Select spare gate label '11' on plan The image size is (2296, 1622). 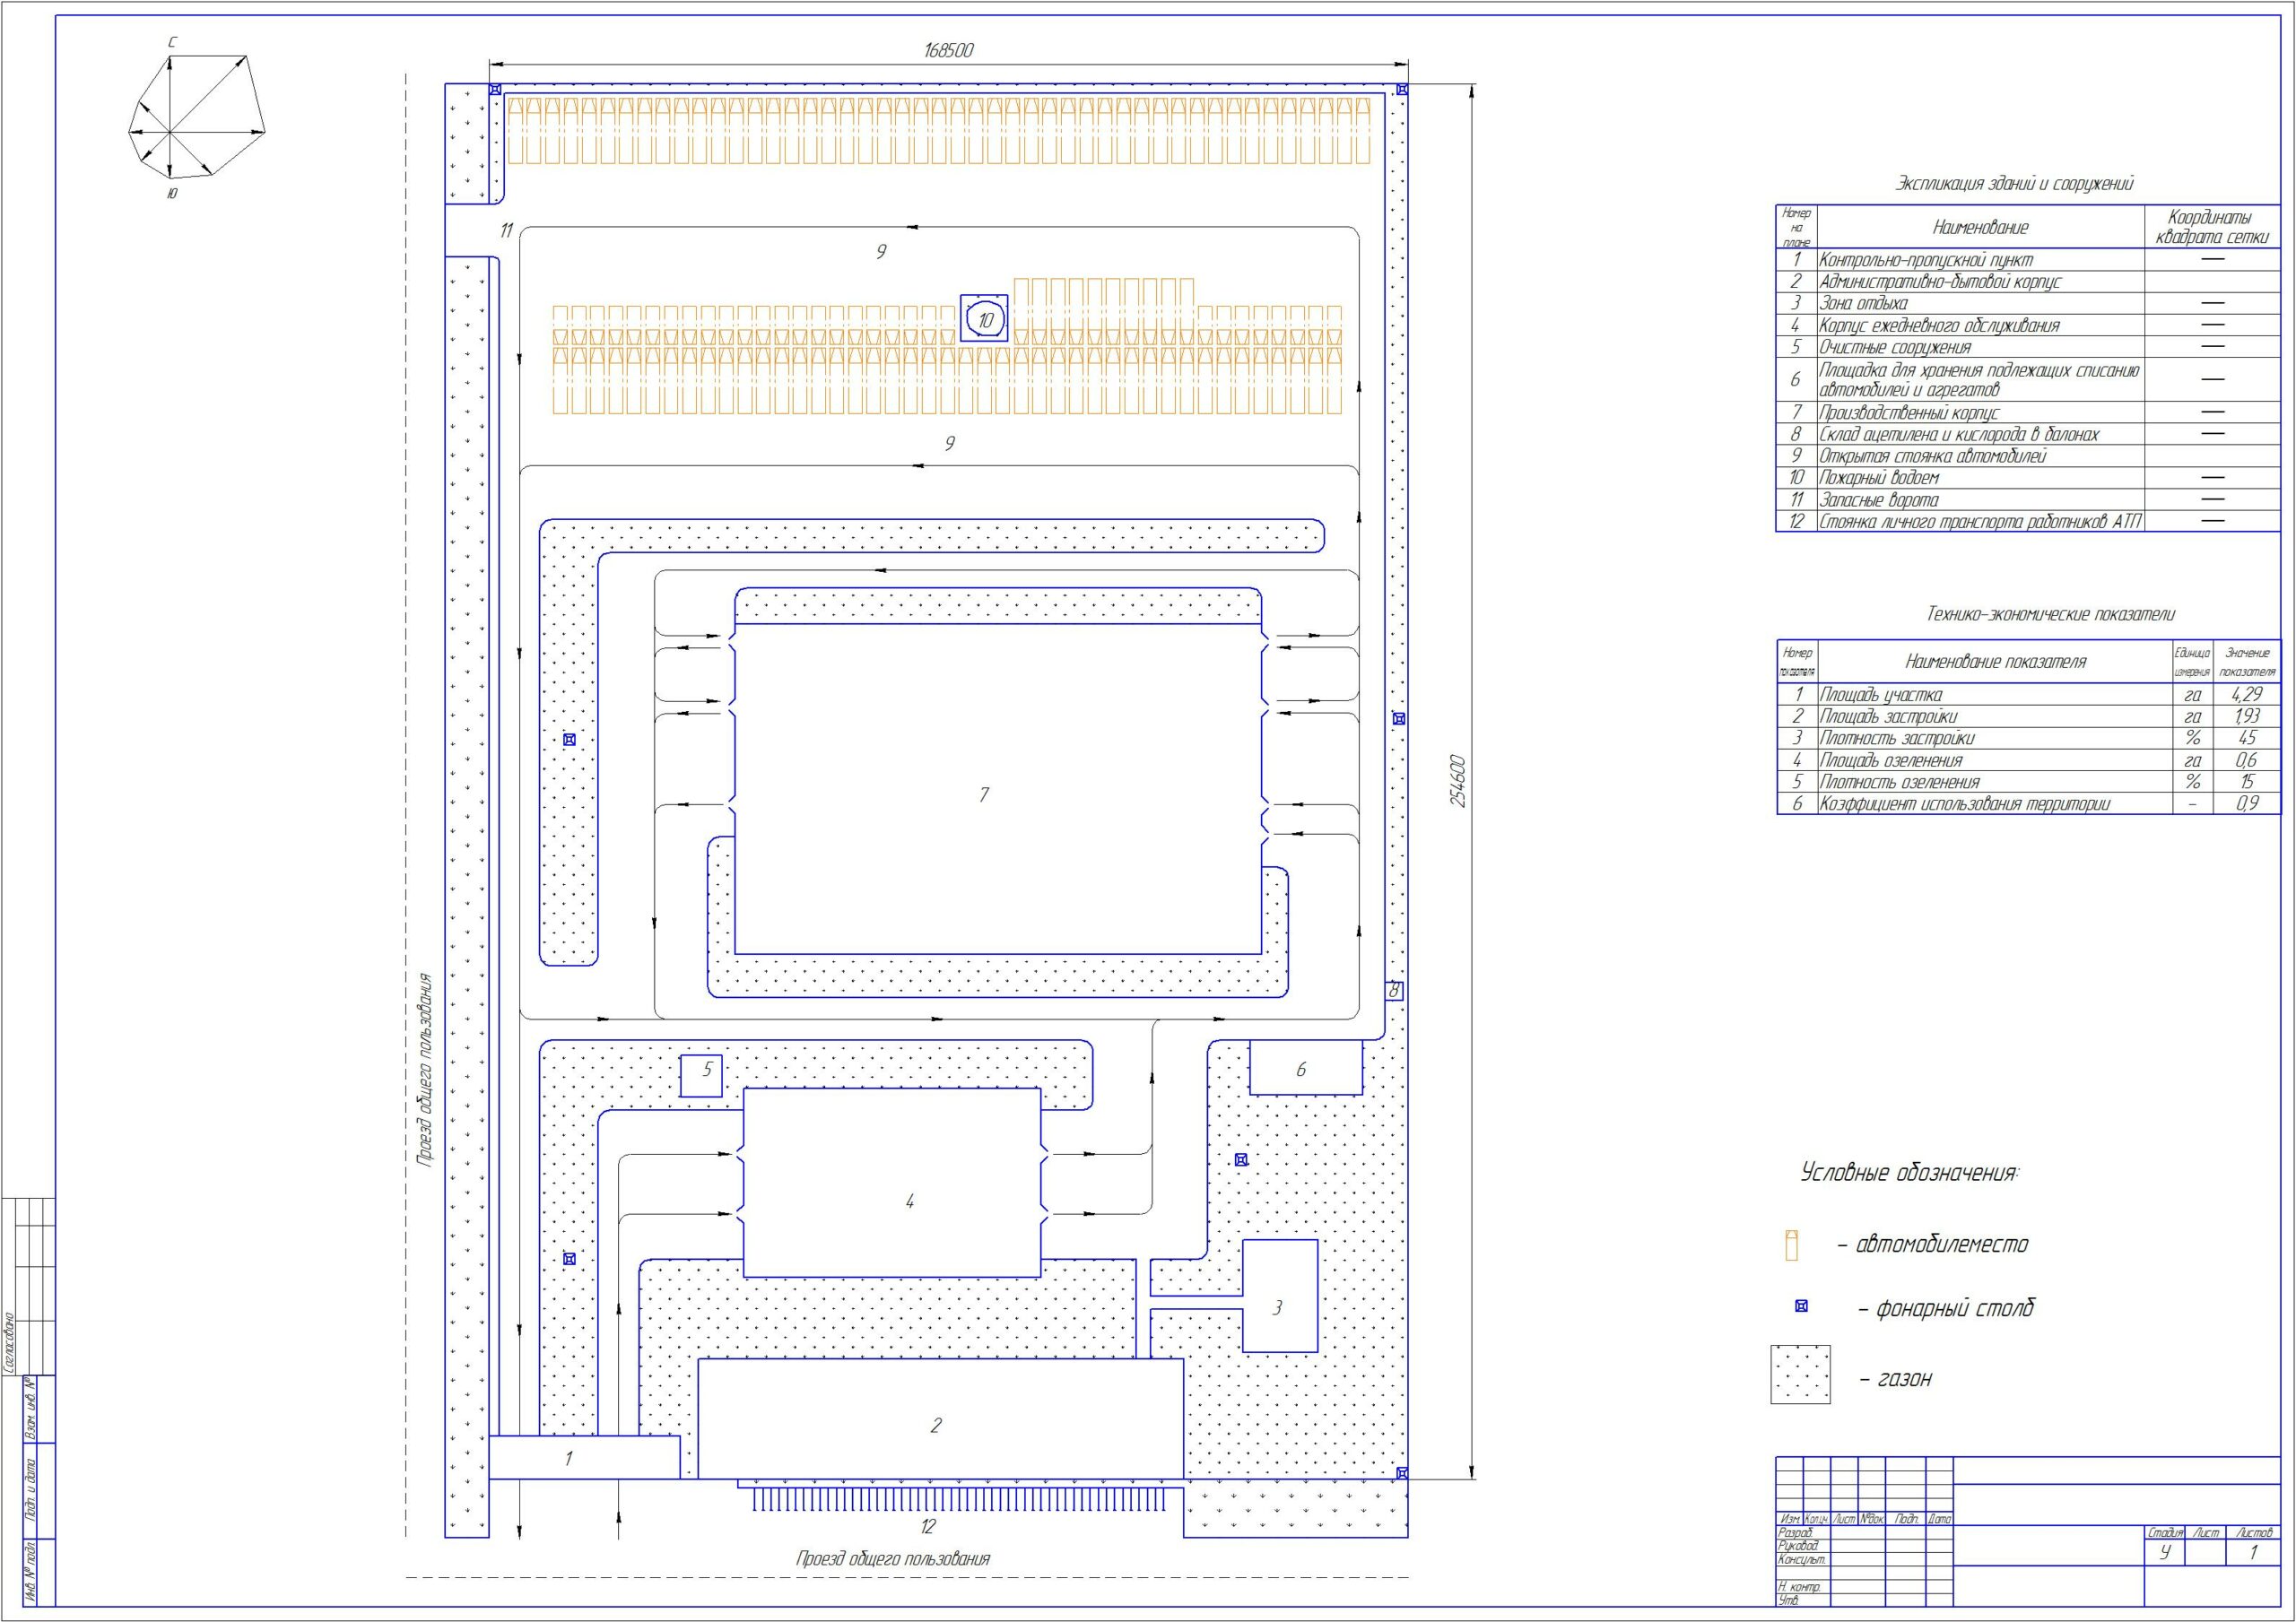tap(507, 231)
